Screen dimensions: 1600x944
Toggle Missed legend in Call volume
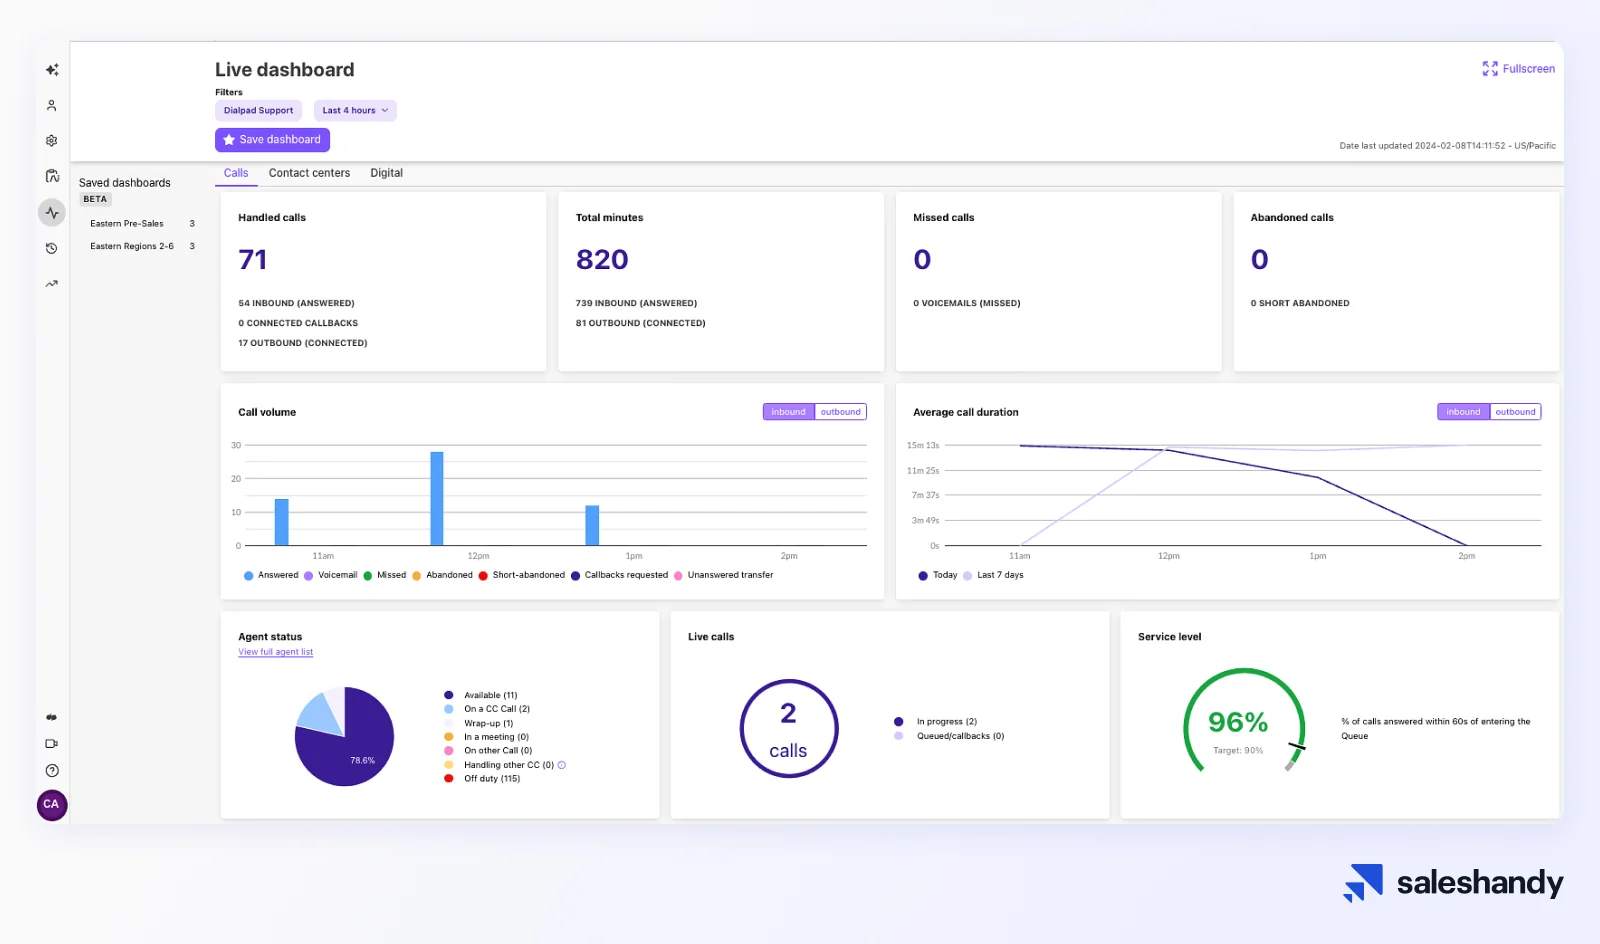point(385,575)
